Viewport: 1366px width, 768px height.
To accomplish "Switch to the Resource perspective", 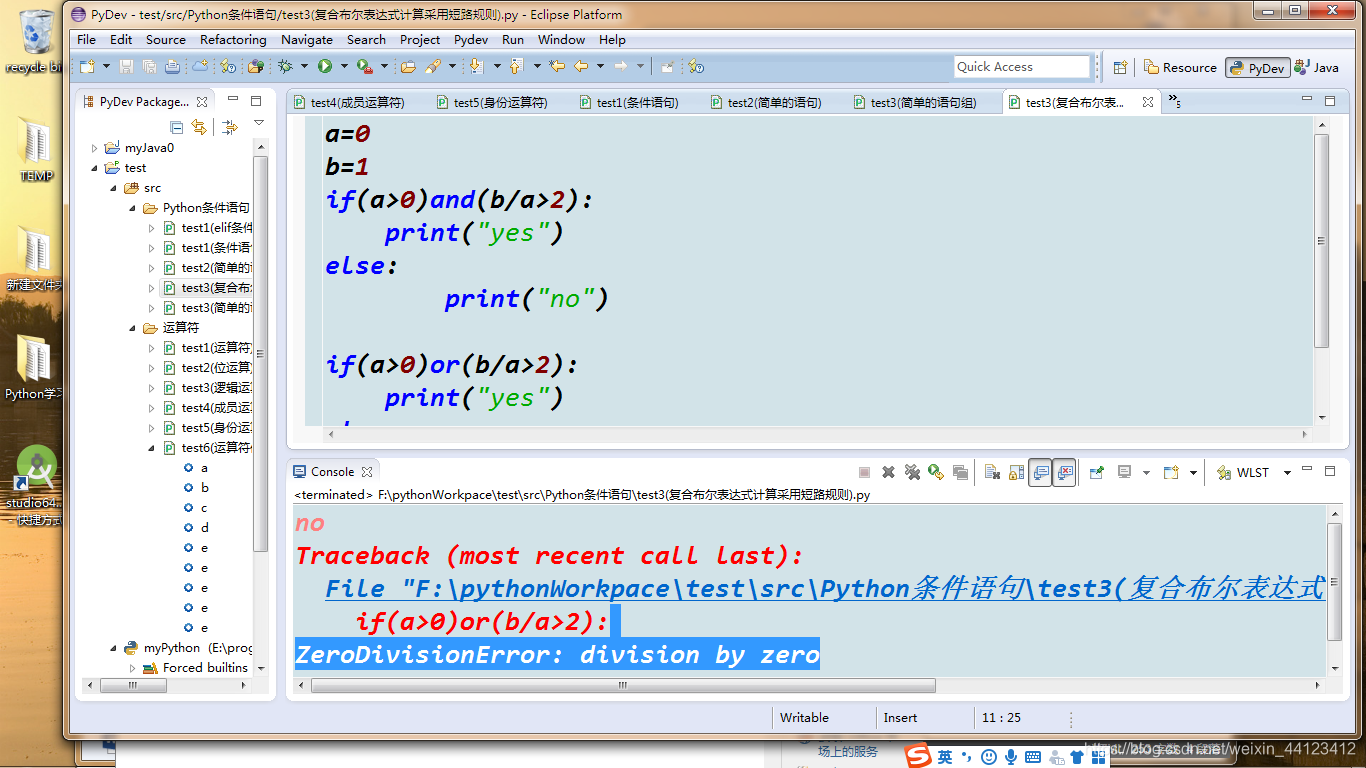I will coord(1180,67).
